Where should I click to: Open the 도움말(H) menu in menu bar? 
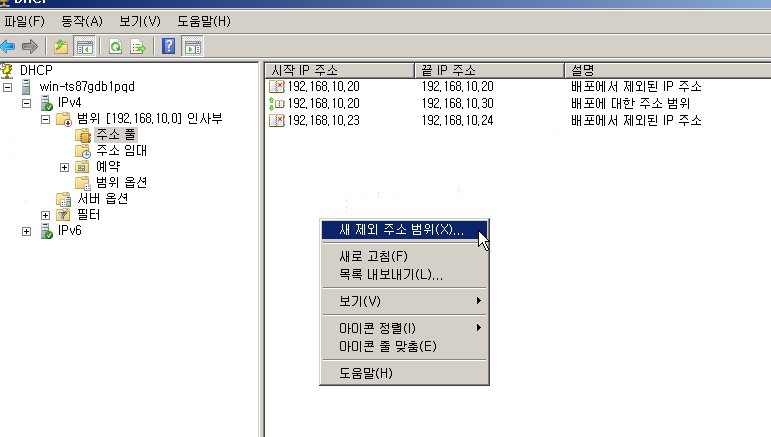point(204,22)
